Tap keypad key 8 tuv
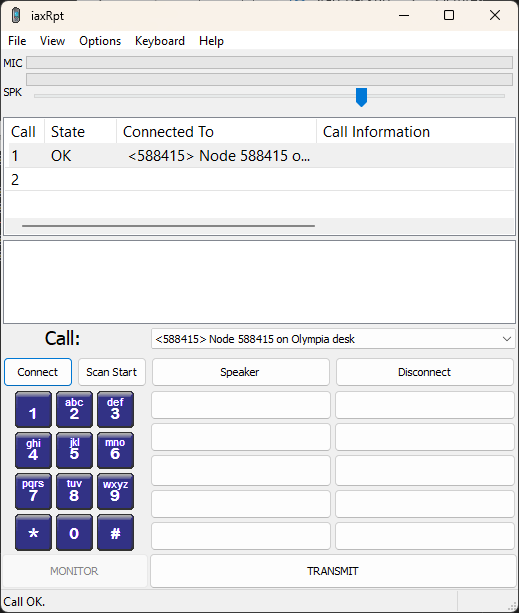Screen dimensions: 519x613 74,491
